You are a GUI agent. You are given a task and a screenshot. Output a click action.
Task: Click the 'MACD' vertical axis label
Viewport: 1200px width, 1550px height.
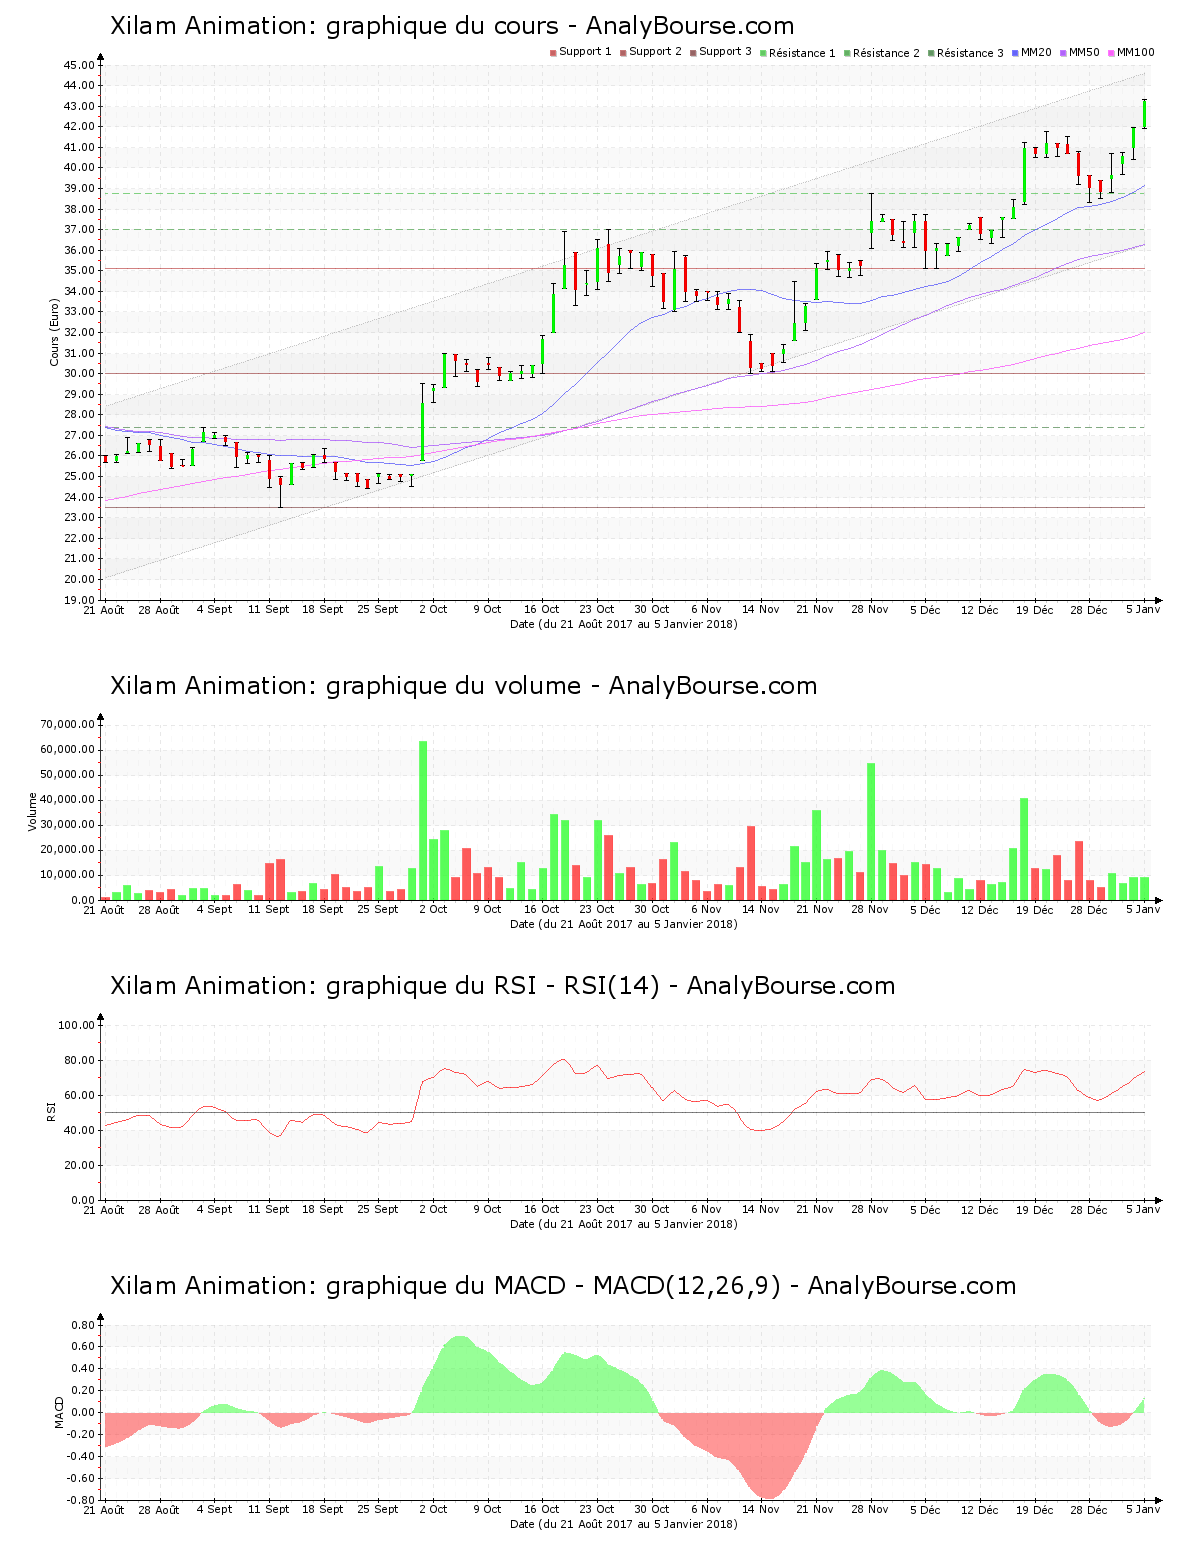[x=59, y=1412]
